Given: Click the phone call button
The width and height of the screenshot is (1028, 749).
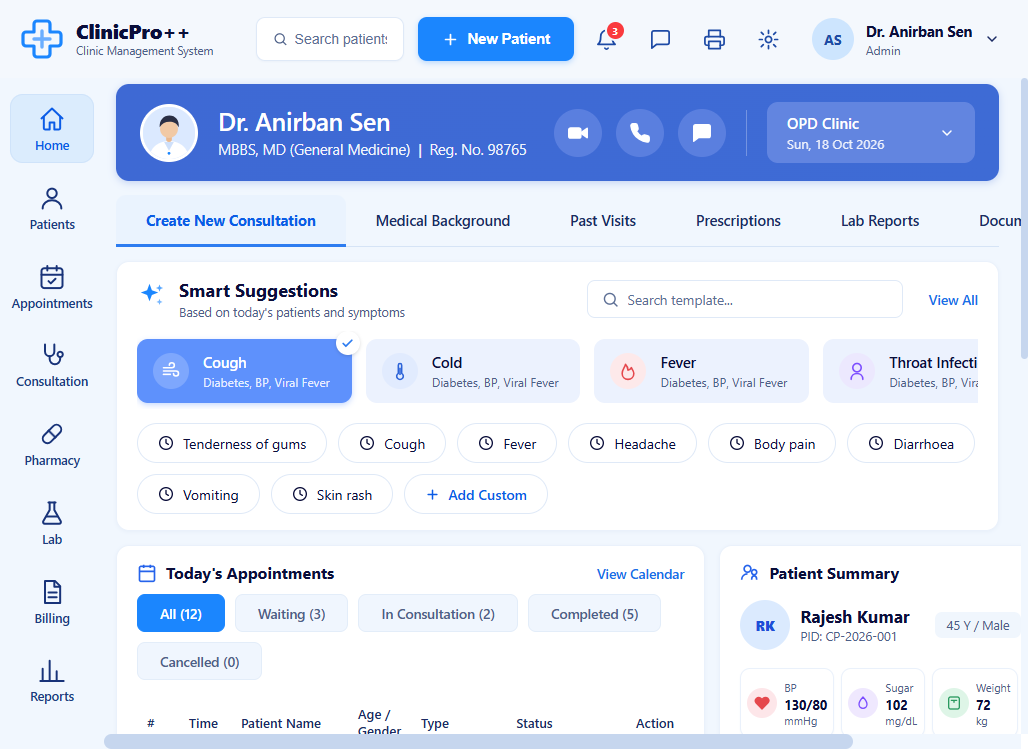Looking at the screenshot, I should pyautogui.click(x=640, y=133).
